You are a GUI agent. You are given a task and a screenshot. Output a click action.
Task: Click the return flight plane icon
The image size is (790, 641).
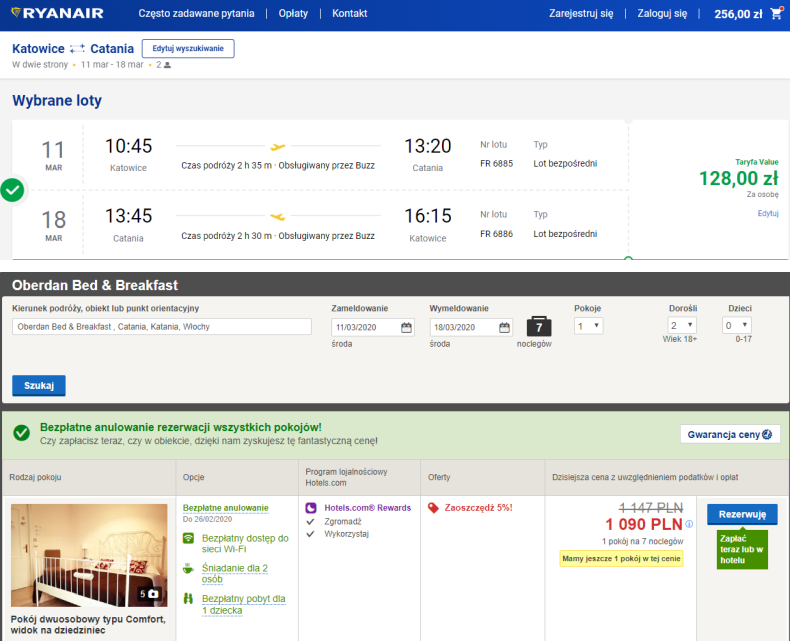tap(278, 217)
